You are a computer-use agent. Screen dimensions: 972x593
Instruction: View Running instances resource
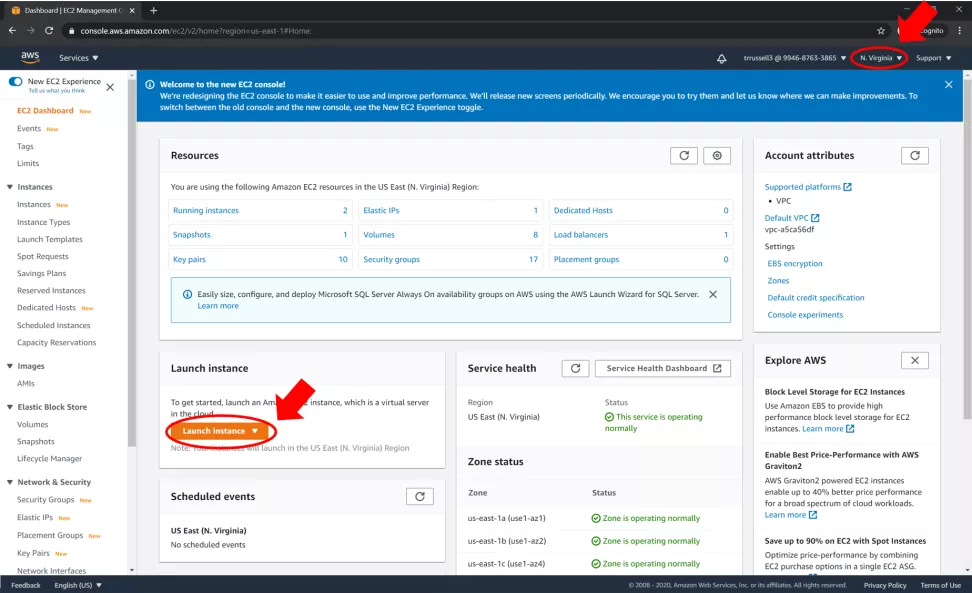(206, 211)
